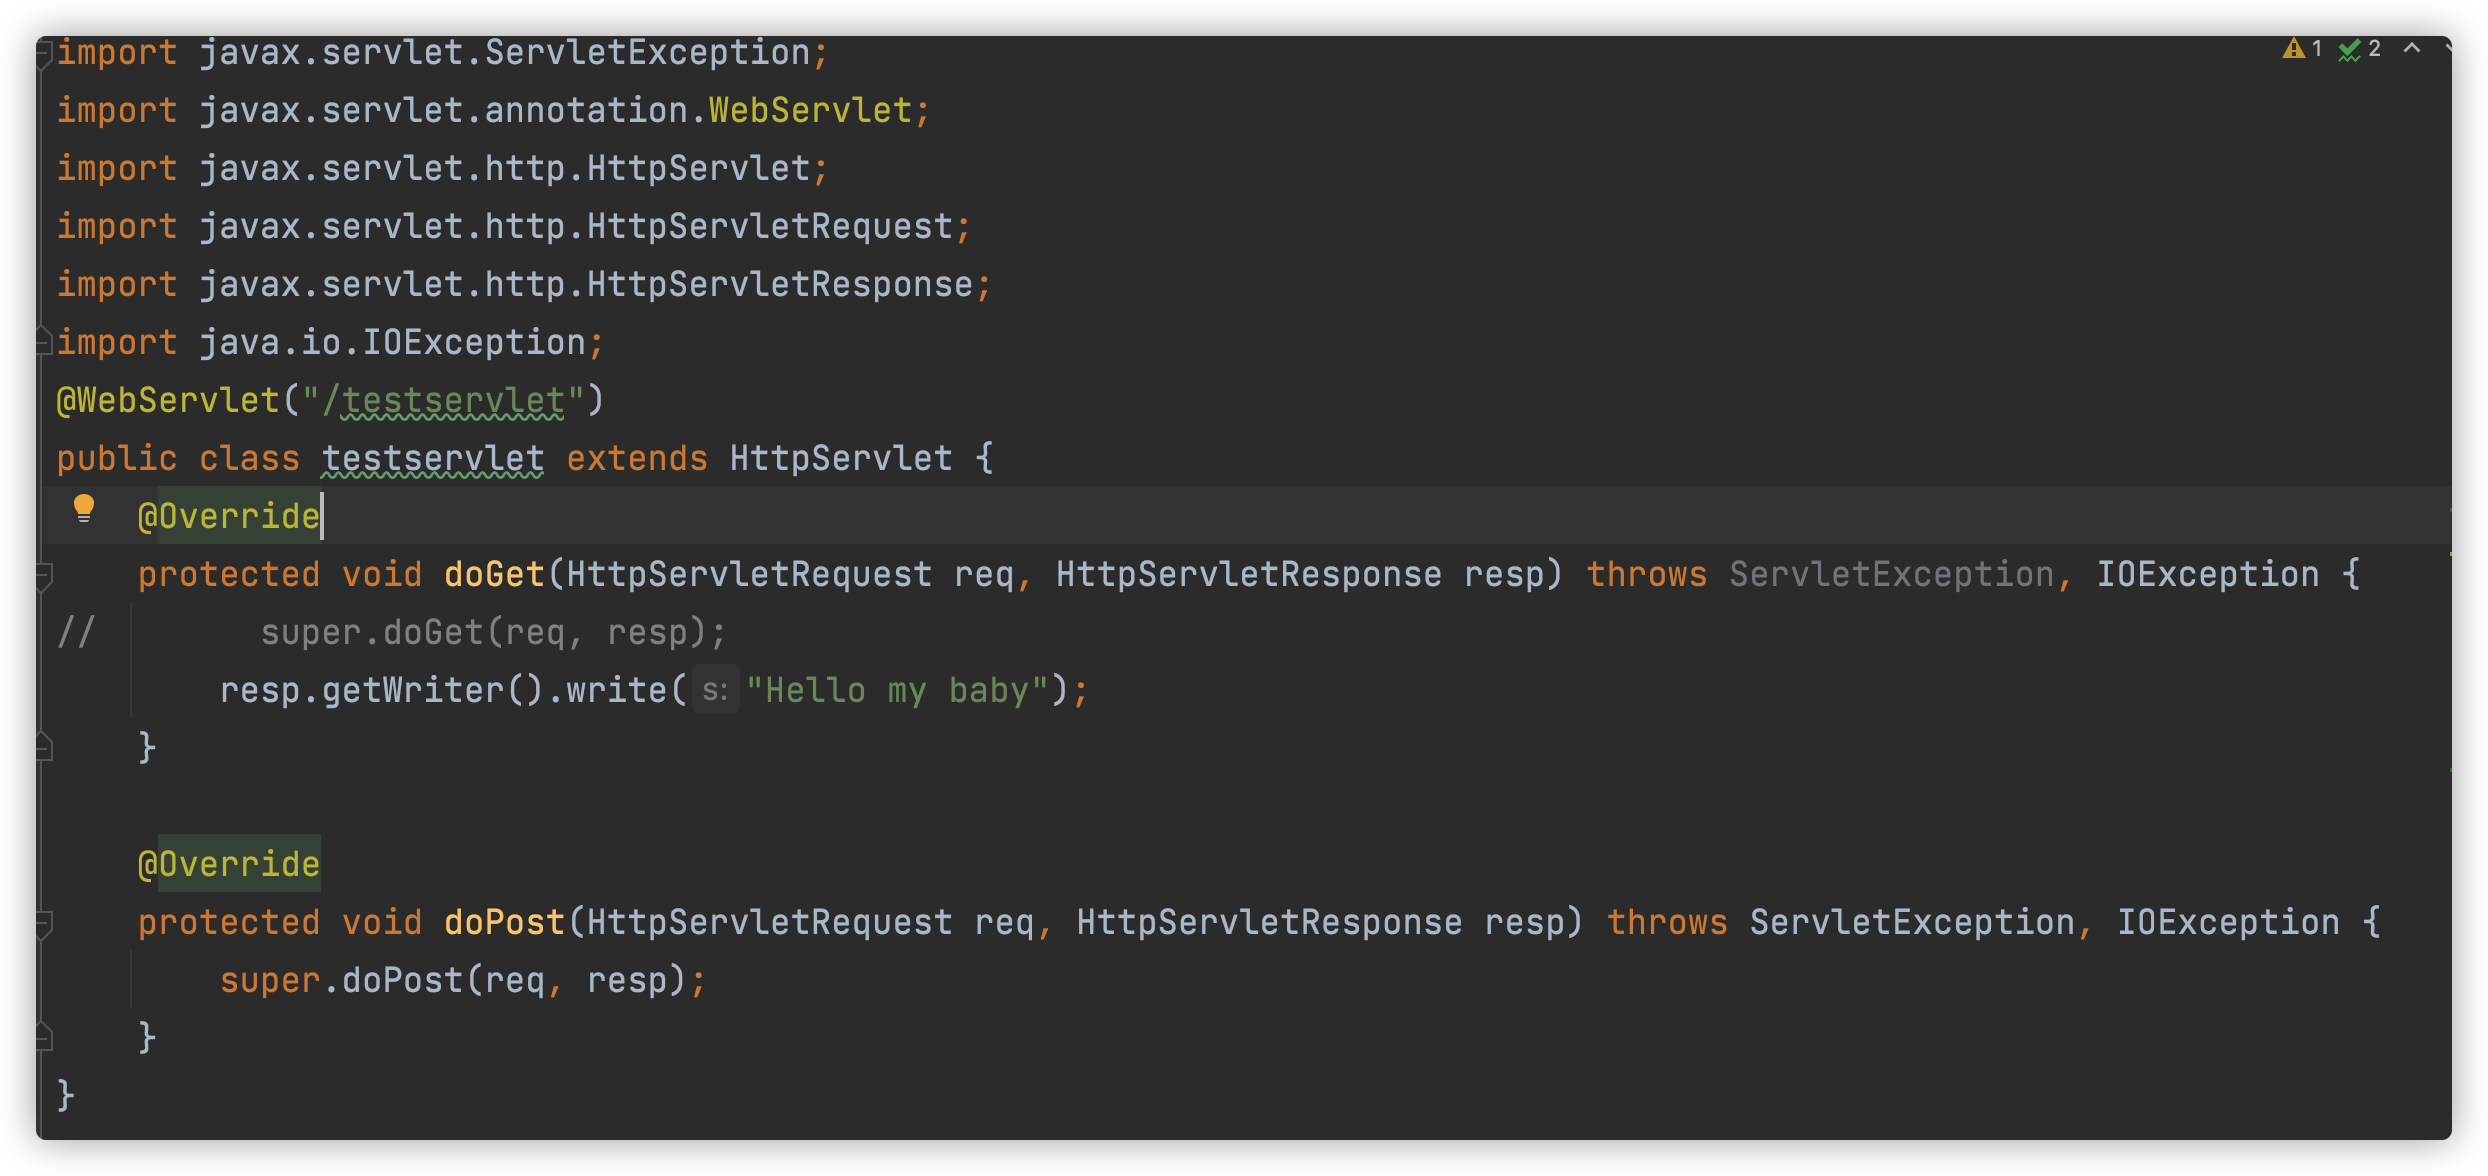Collapse the doGet method fold marker

pyautogui.click(x=44, y=575)
